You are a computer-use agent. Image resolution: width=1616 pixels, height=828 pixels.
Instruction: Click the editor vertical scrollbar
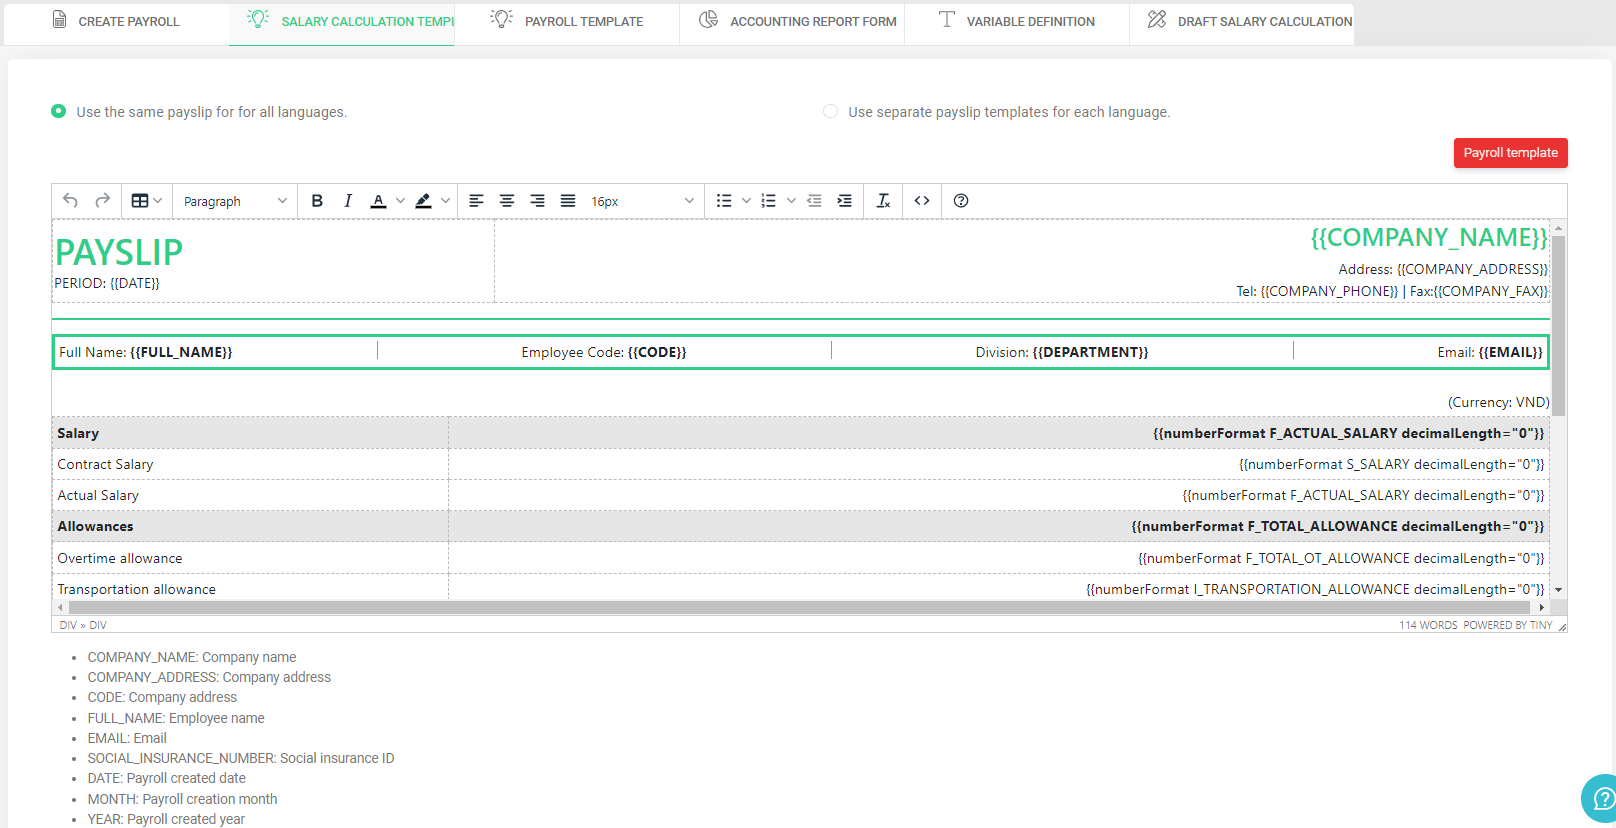[x=1558, y=325]
